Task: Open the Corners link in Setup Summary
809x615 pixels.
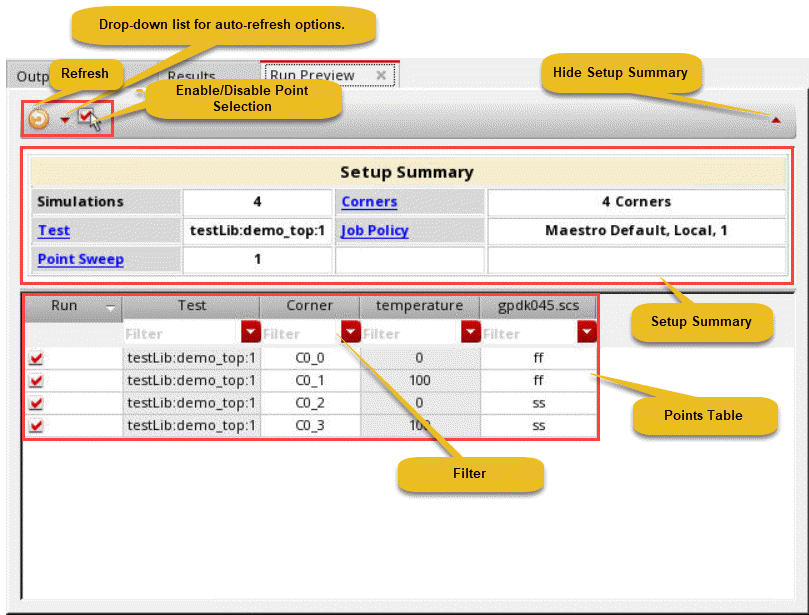Action: pyautogui.click(x=369, y=202)
